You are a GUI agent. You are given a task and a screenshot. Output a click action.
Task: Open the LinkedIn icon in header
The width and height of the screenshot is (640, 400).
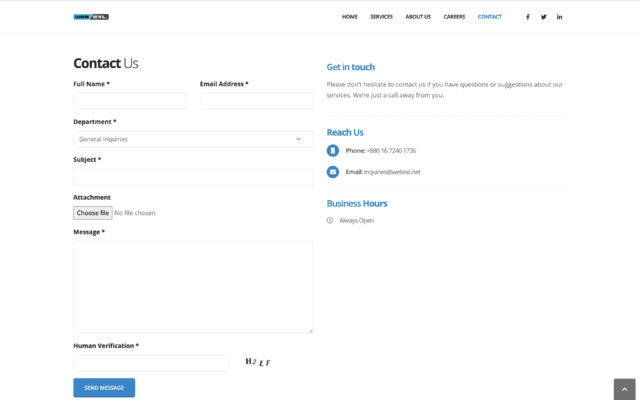tap(559, 17)
